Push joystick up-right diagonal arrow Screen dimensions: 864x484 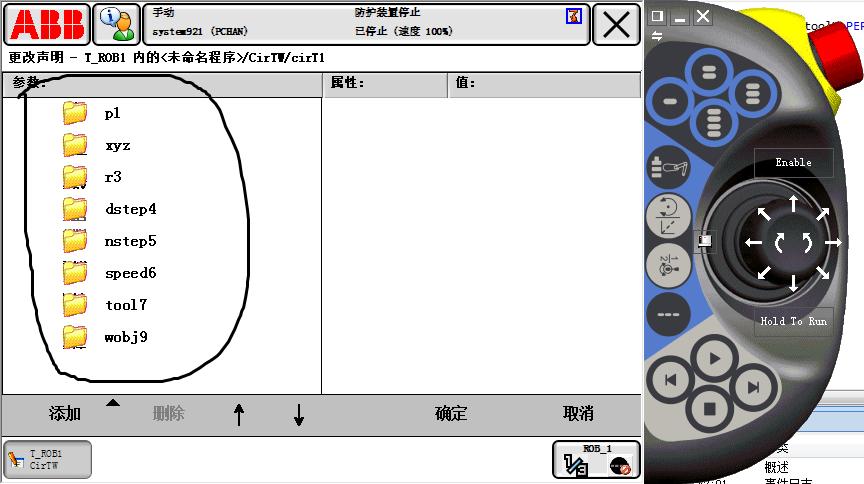point(823,214)
